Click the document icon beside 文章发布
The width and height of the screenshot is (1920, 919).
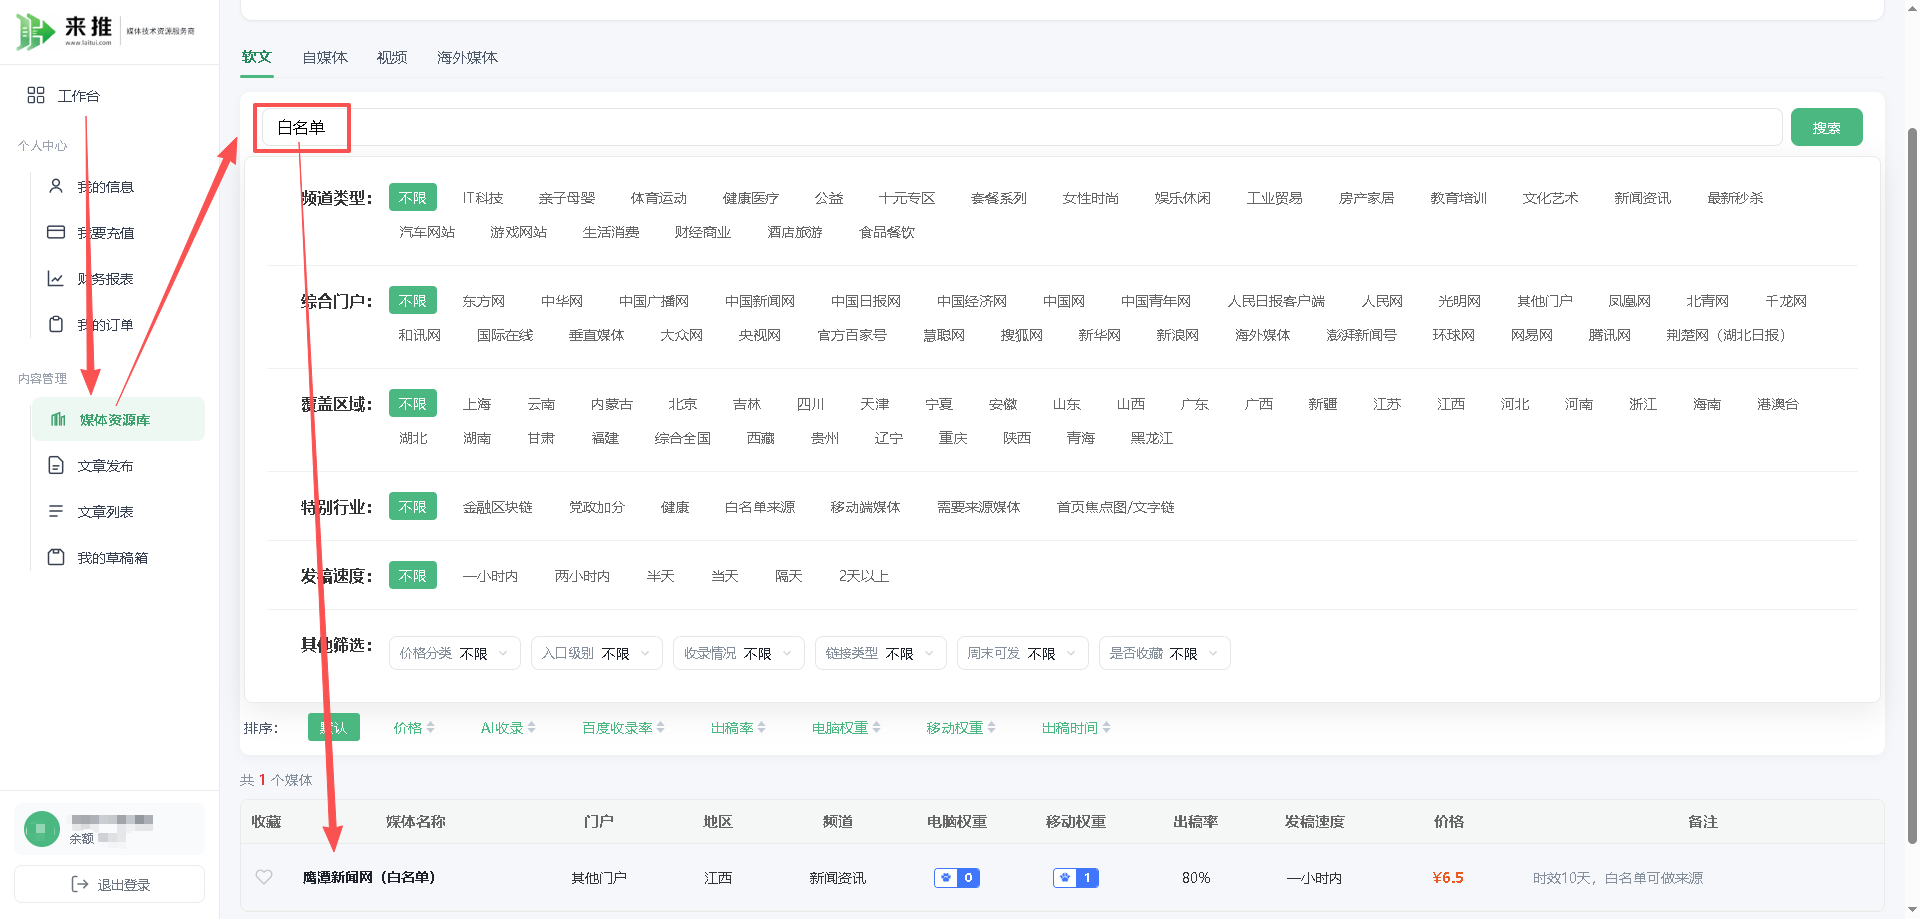tap(56, 465)
